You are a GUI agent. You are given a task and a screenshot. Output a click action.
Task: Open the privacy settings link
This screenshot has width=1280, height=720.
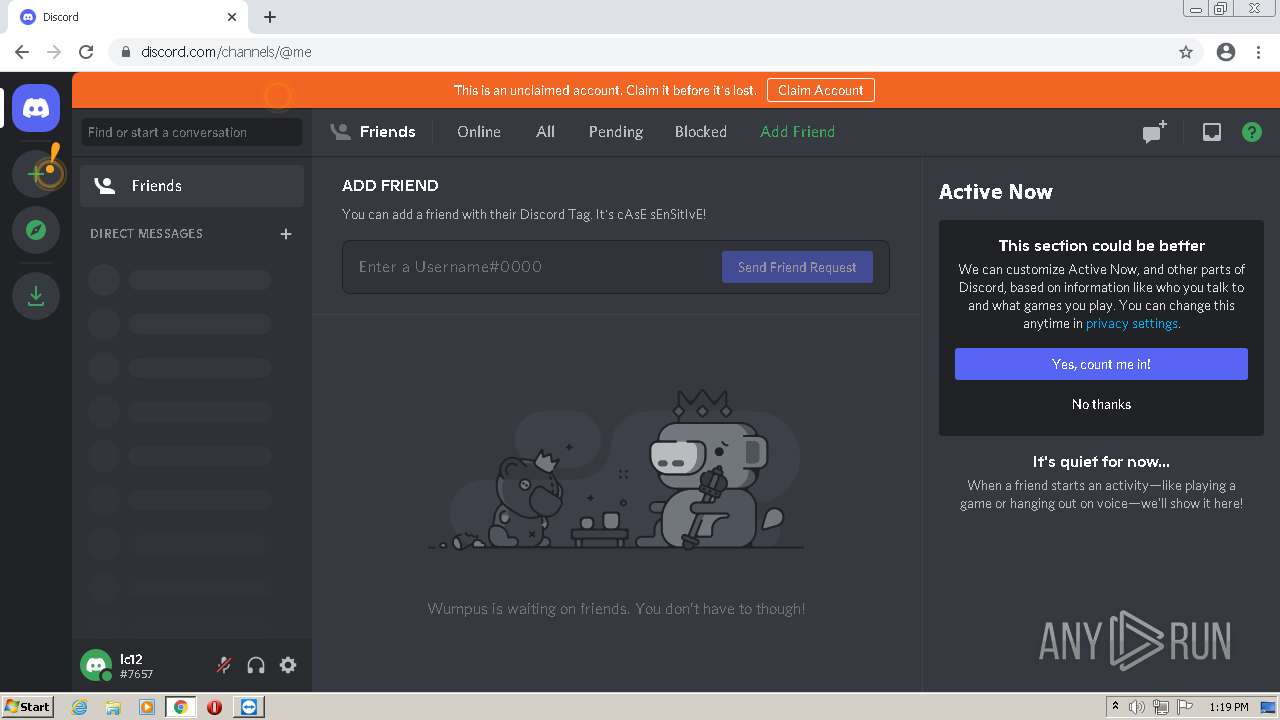(1133, 324)
